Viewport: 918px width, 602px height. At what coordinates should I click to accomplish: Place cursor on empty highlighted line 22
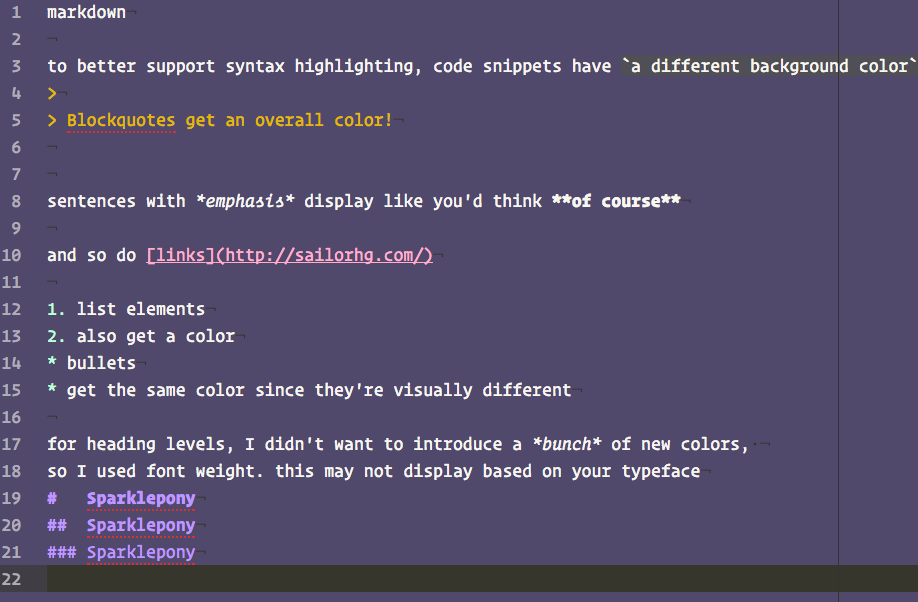(x=482, y=579)
